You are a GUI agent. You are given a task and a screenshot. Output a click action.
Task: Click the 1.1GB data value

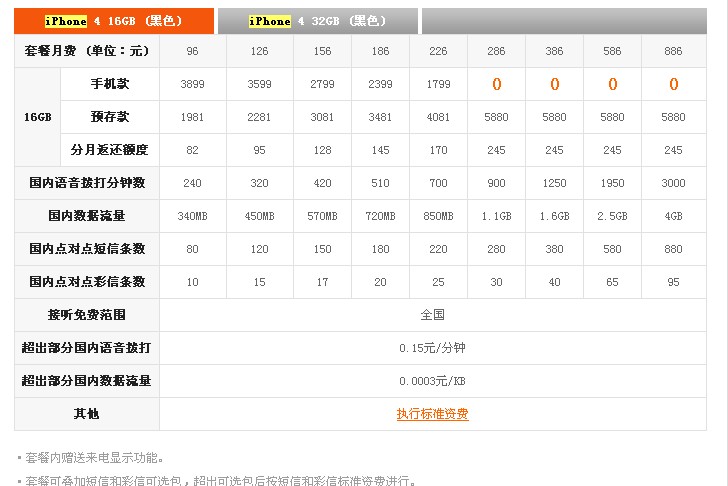pos(496,216)
